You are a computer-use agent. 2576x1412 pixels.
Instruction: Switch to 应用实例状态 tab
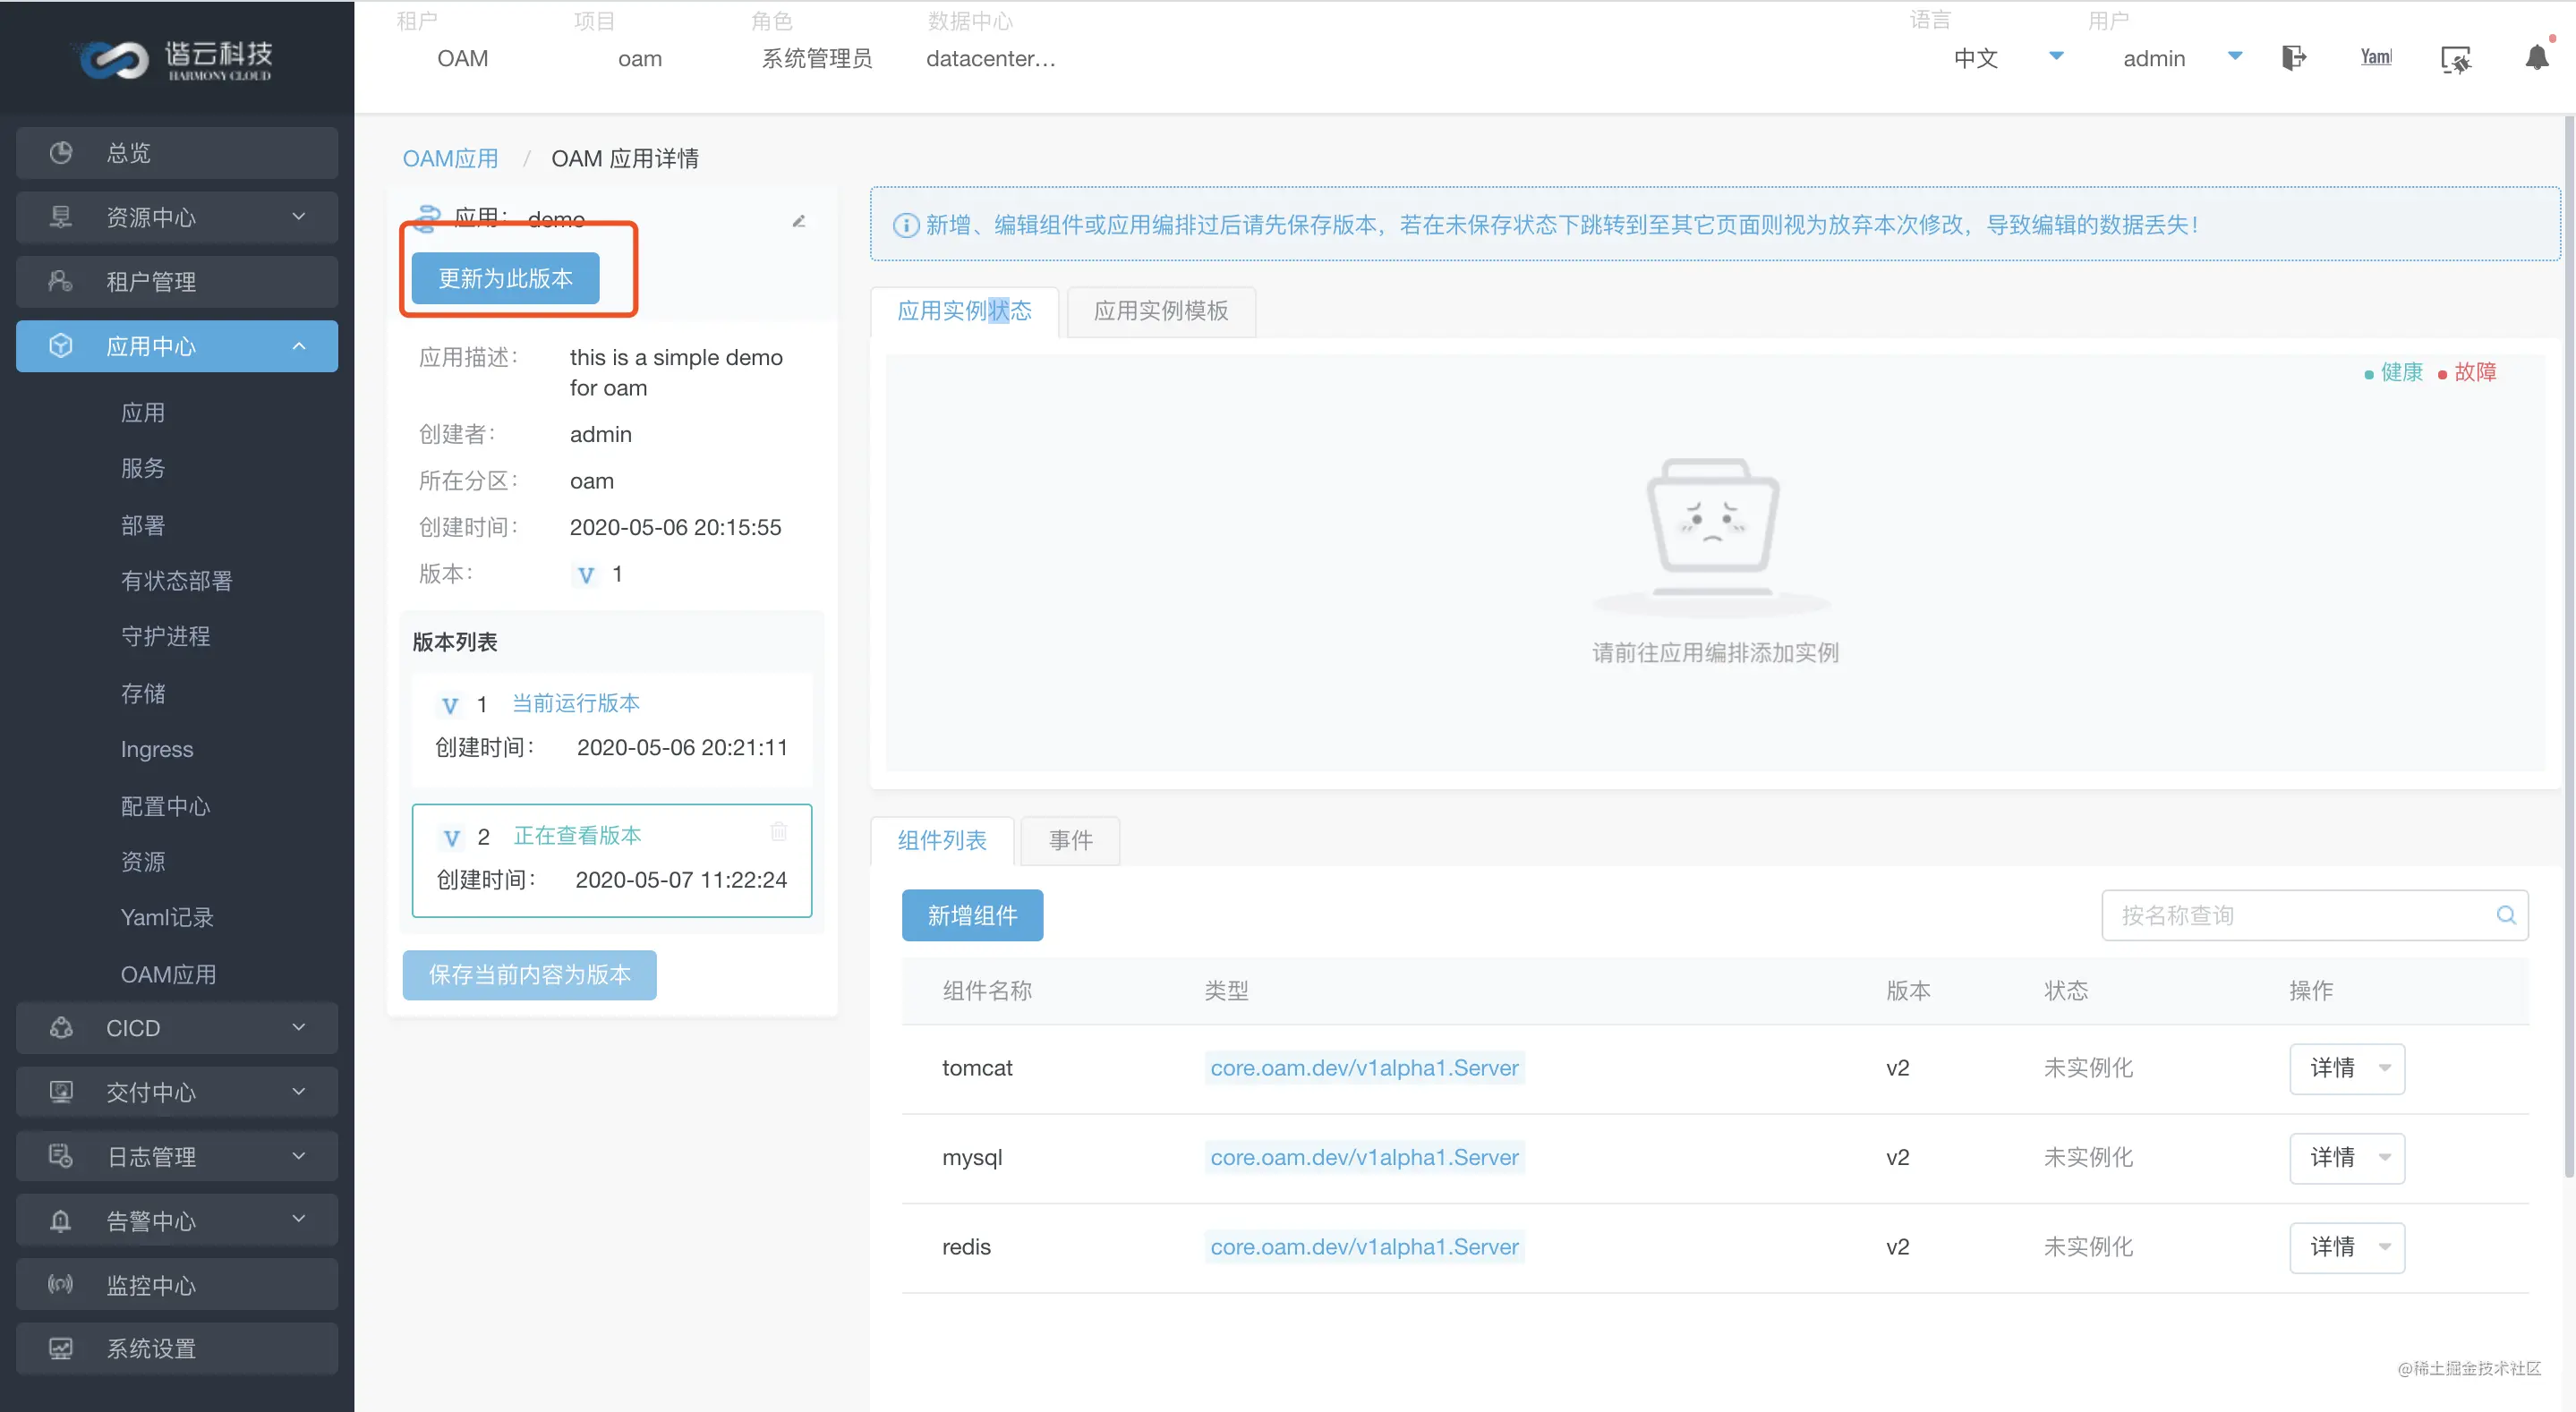coord(965,311)
